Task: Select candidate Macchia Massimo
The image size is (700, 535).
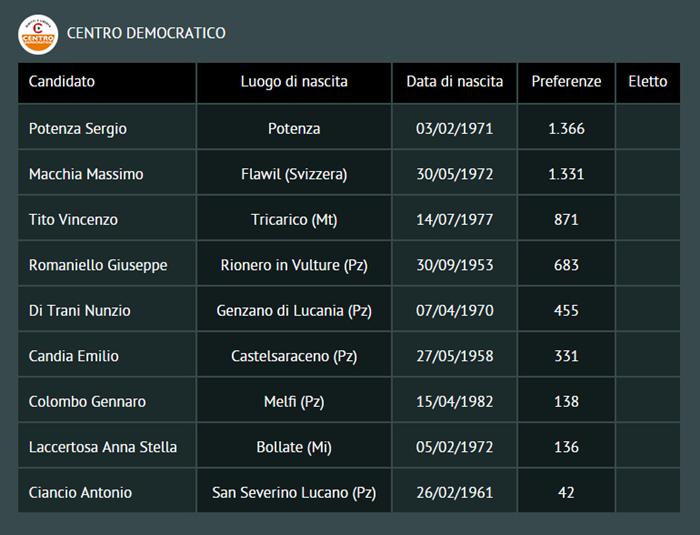Action: 86,174
